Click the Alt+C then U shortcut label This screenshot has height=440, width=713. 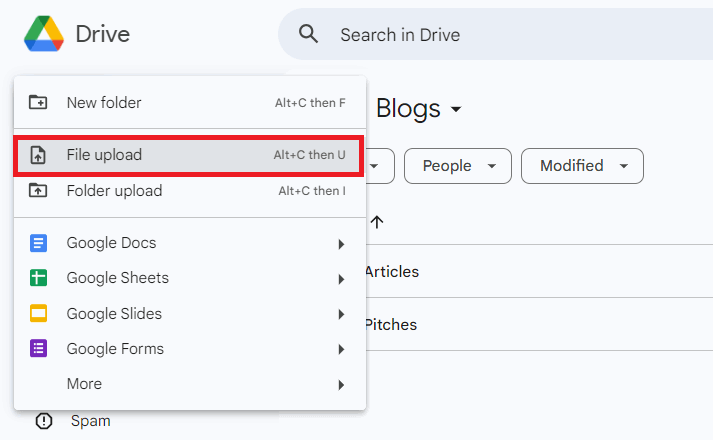coord(309,155)
